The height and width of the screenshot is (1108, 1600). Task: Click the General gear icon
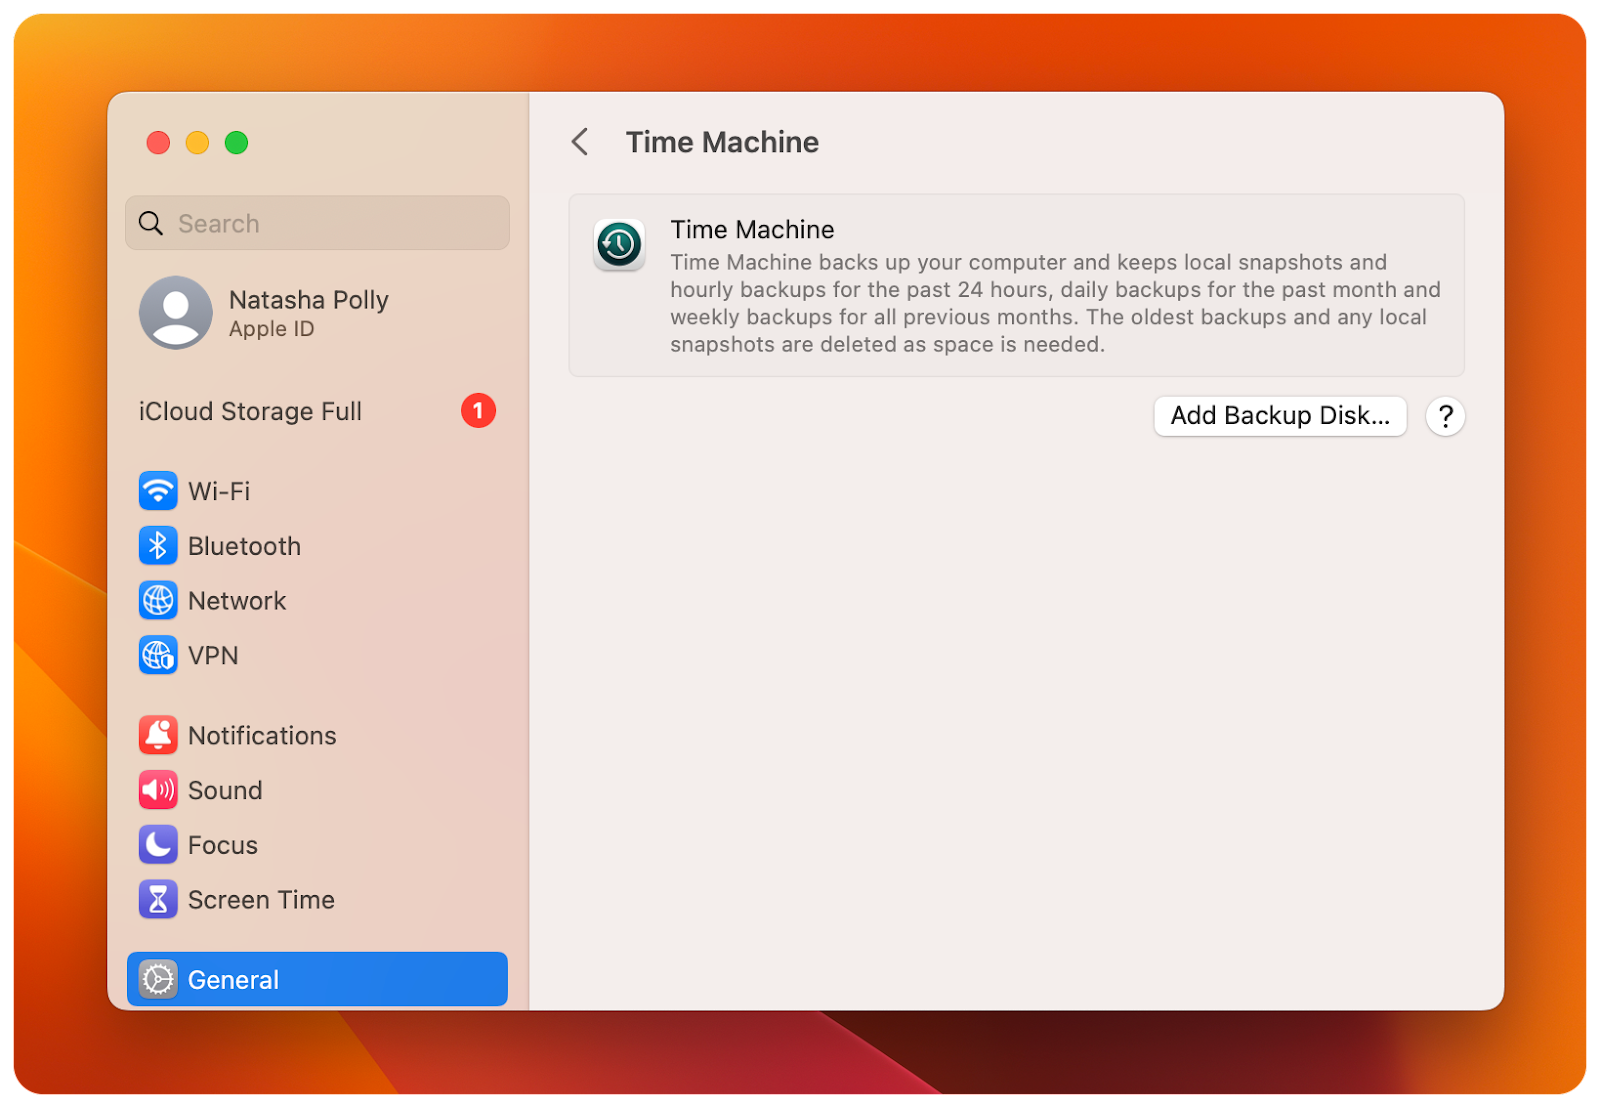click(158, 980)
